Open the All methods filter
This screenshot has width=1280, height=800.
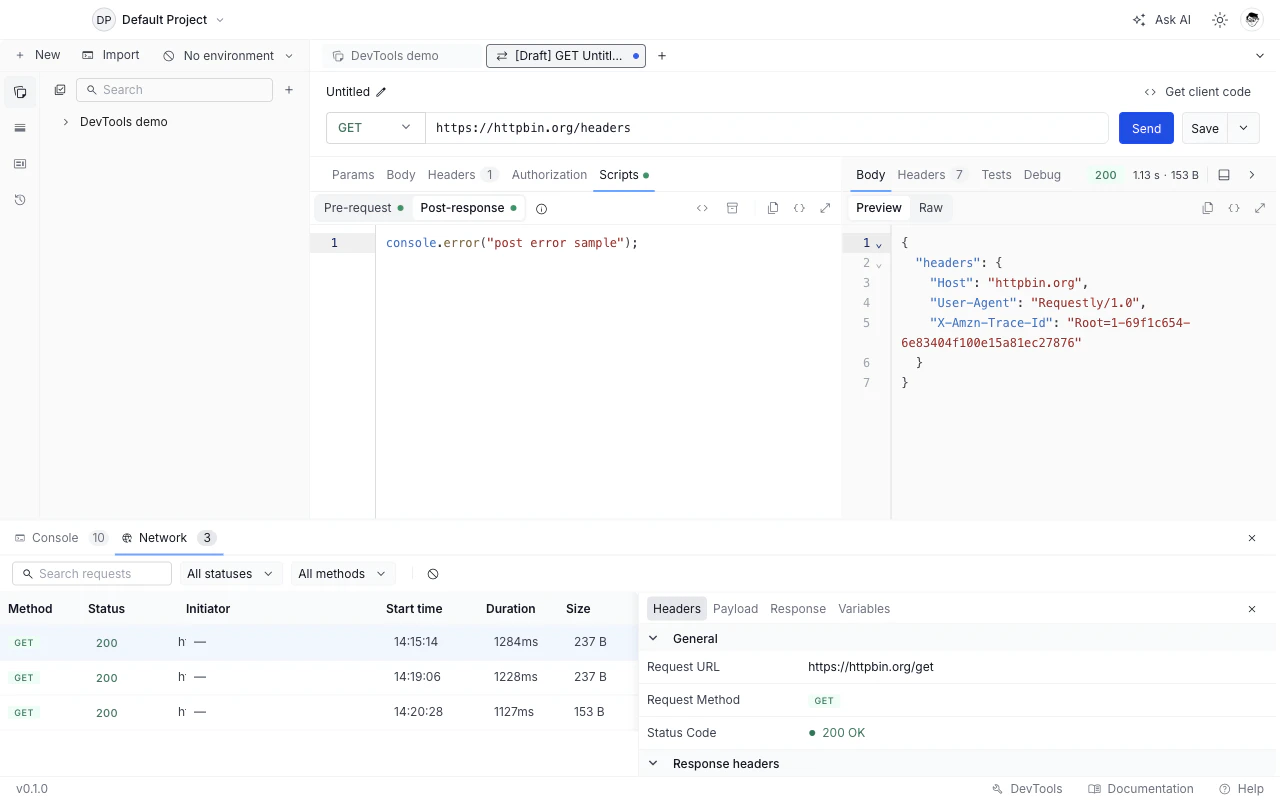341,574
